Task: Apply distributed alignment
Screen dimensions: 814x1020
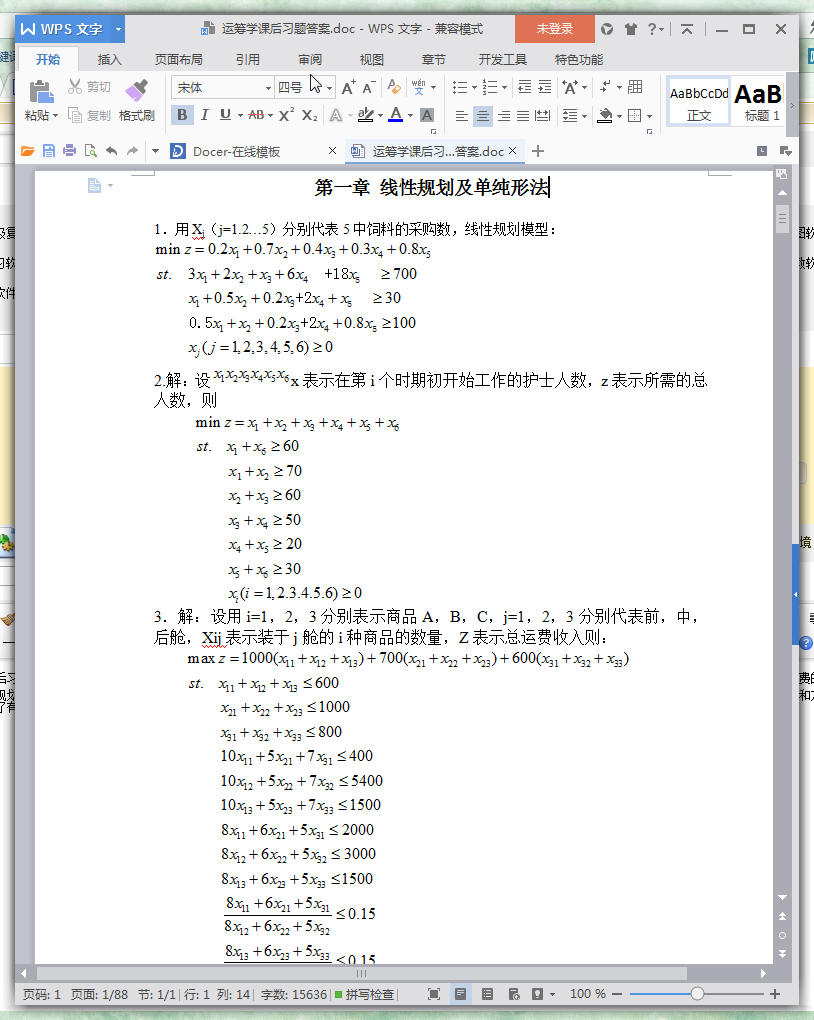Action: coord(542,116)
